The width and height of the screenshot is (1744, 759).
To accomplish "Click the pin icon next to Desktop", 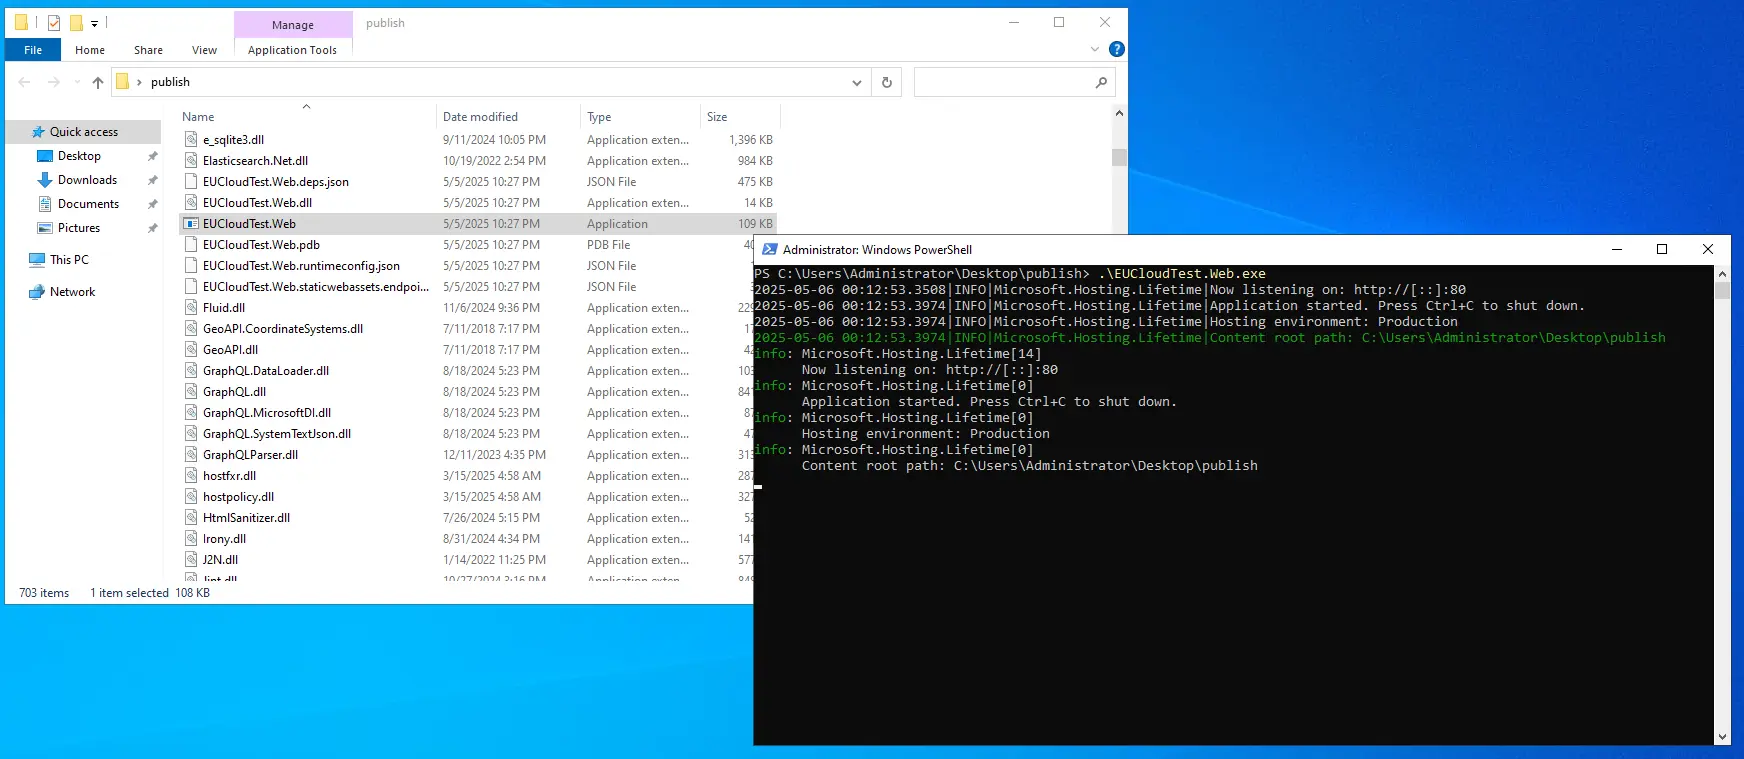I will (152, 156).
